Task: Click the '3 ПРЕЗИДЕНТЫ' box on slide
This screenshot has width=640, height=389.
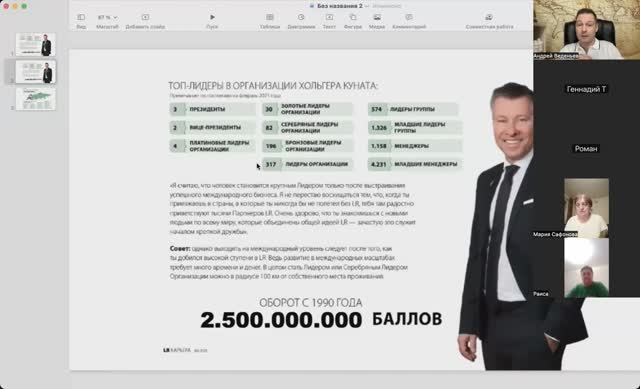Action: pyautogui.click(x=212, y=109)
